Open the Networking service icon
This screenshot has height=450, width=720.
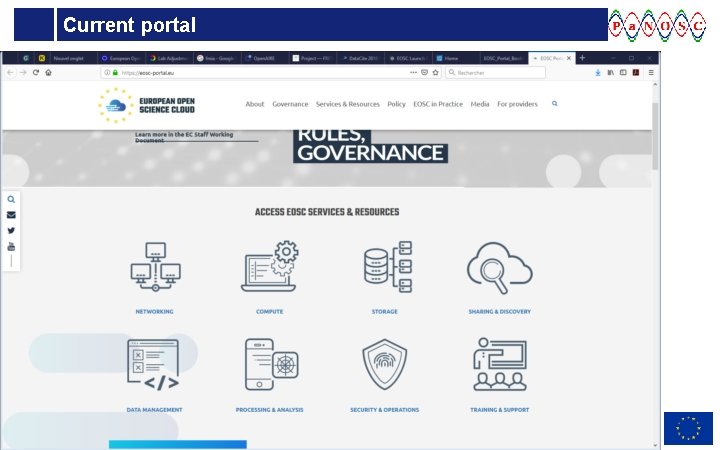(155, 267)
